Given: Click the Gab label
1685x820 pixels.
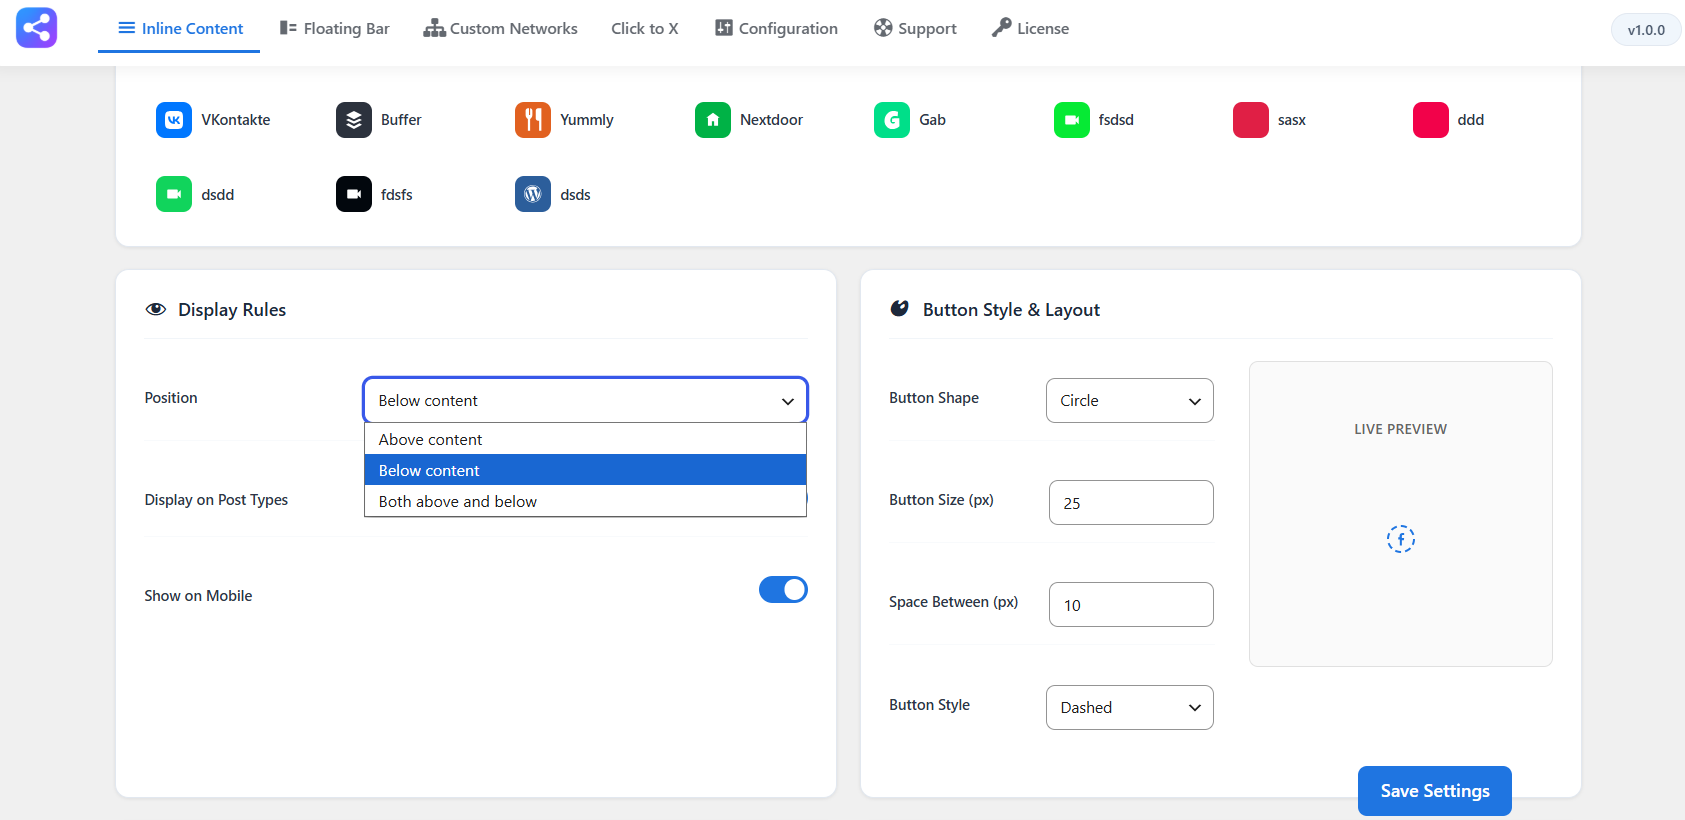Looking at the screenshot, I should click(x=932, y=120).
